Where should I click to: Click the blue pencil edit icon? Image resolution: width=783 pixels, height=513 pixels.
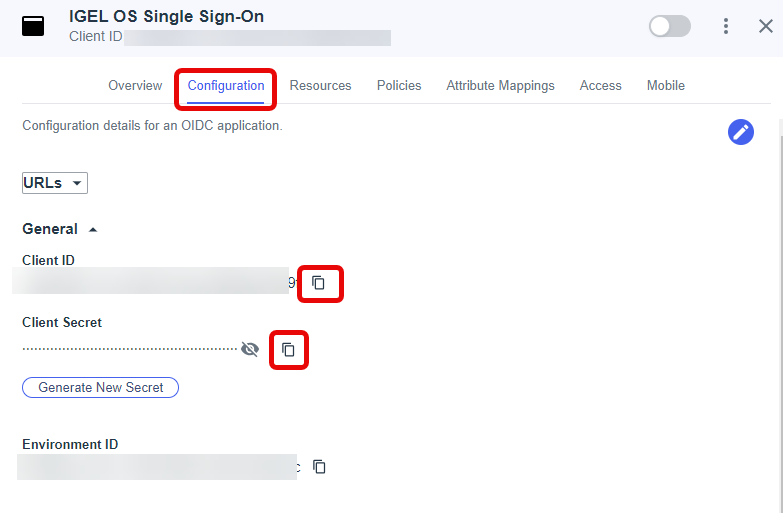click(x=741, y=132)
